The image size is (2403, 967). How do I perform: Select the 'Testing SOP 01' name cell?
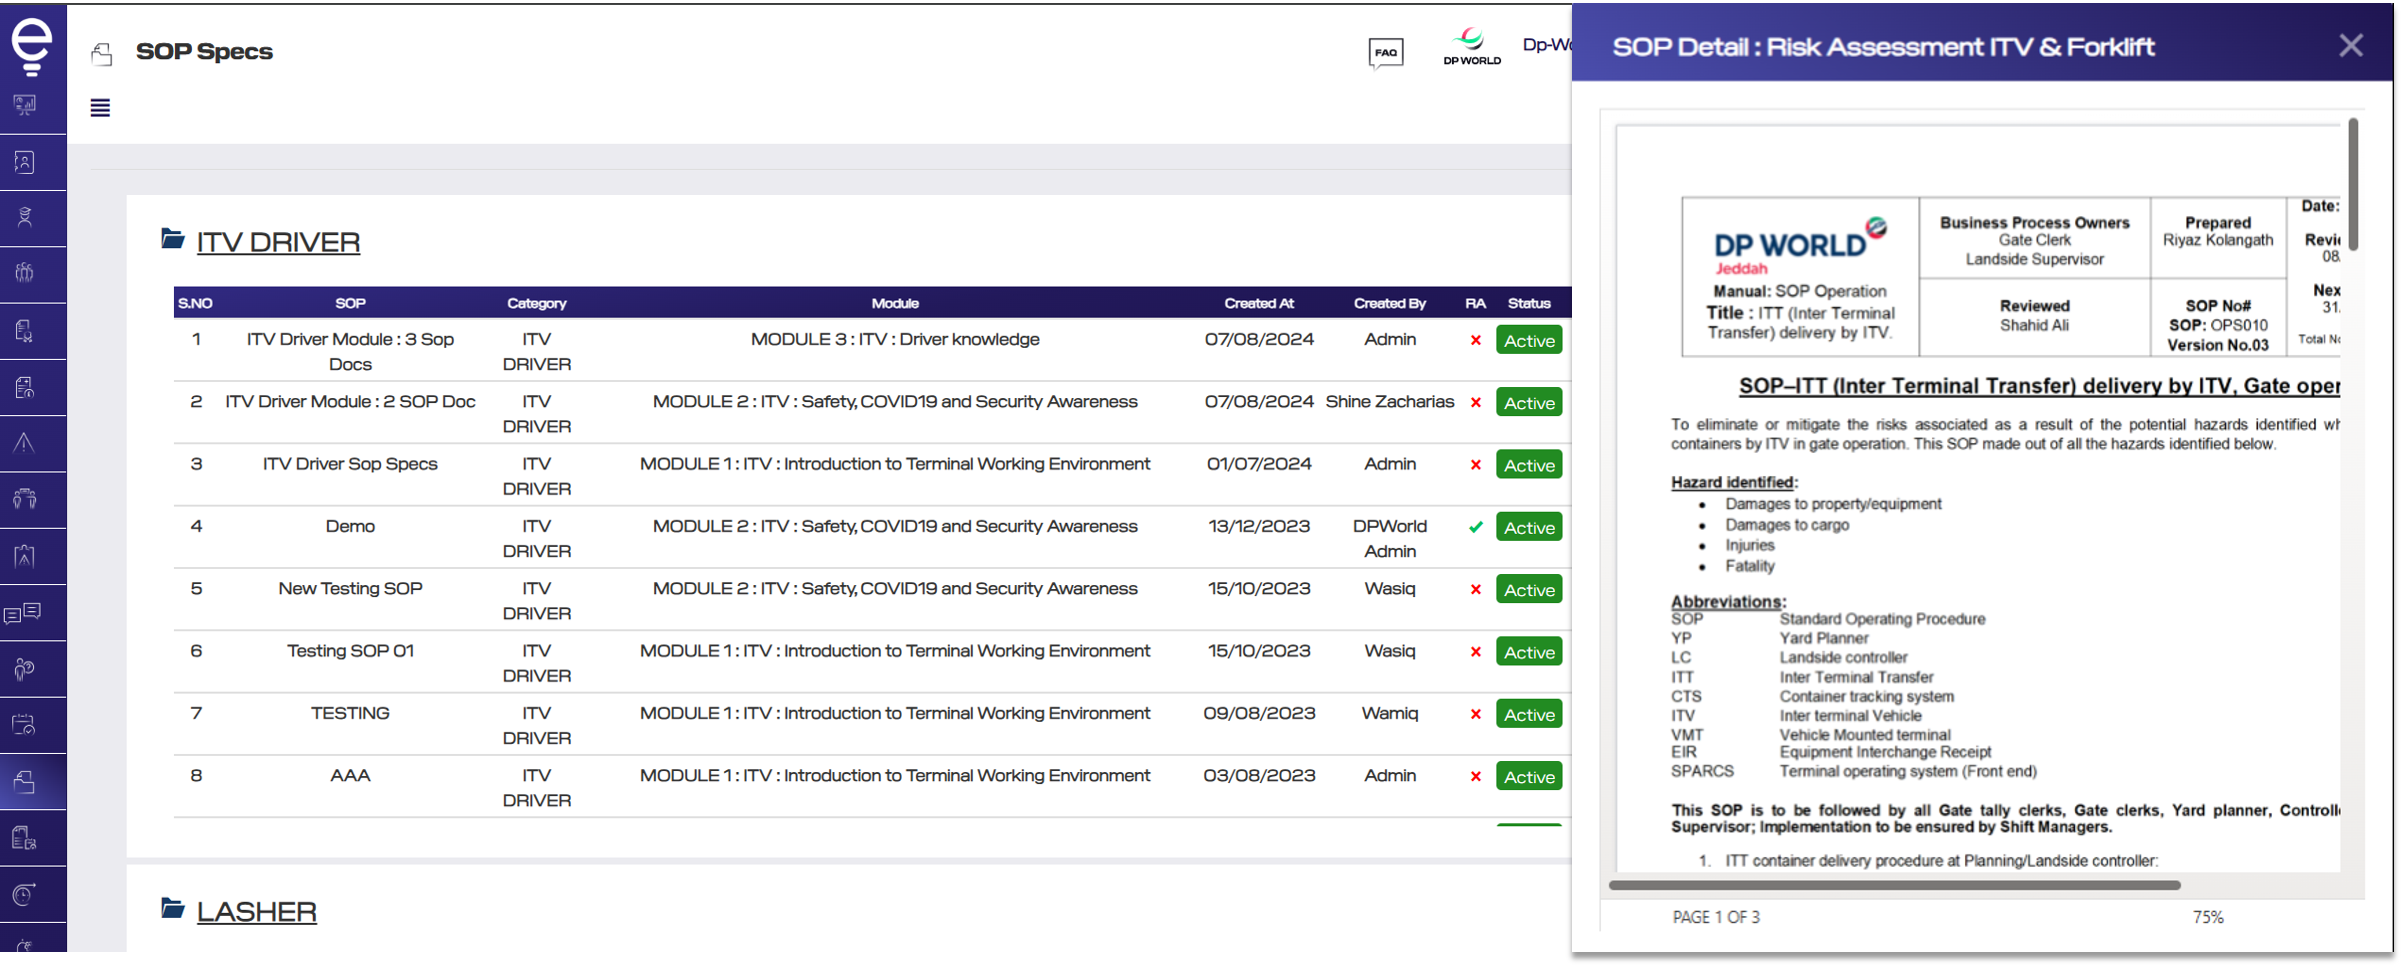coord(350,651)
